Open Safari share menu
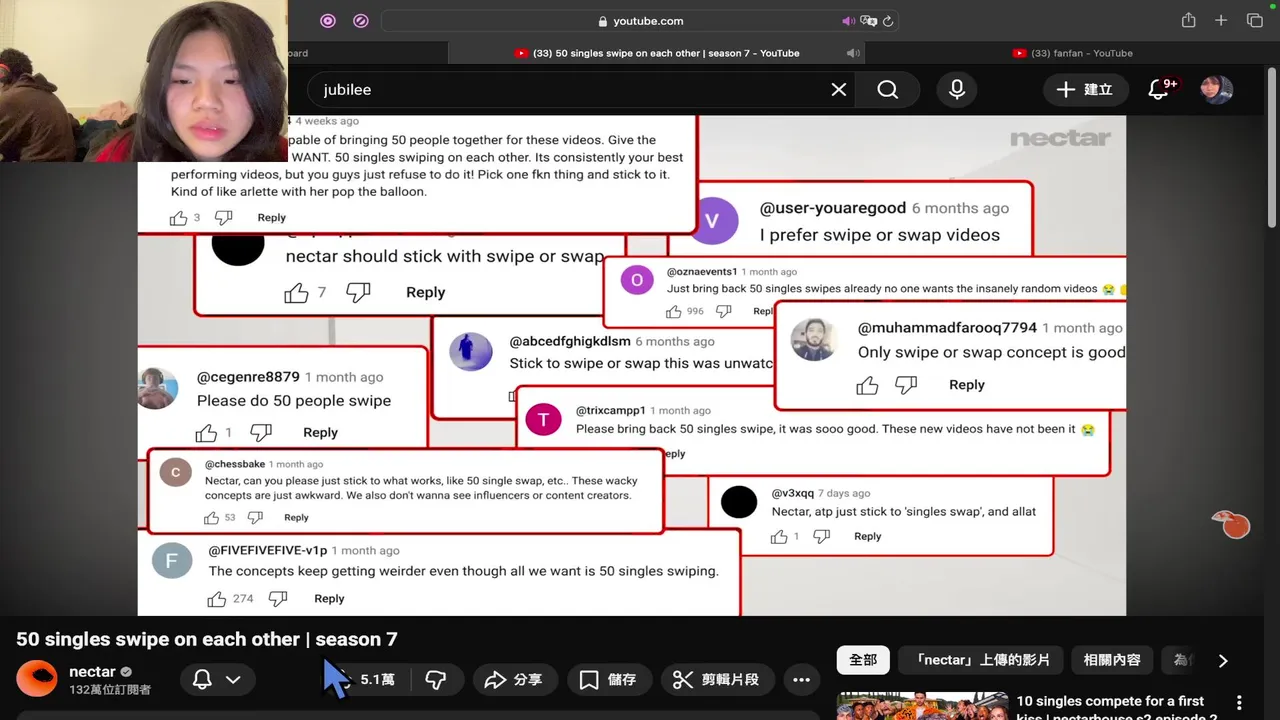 1188,21
